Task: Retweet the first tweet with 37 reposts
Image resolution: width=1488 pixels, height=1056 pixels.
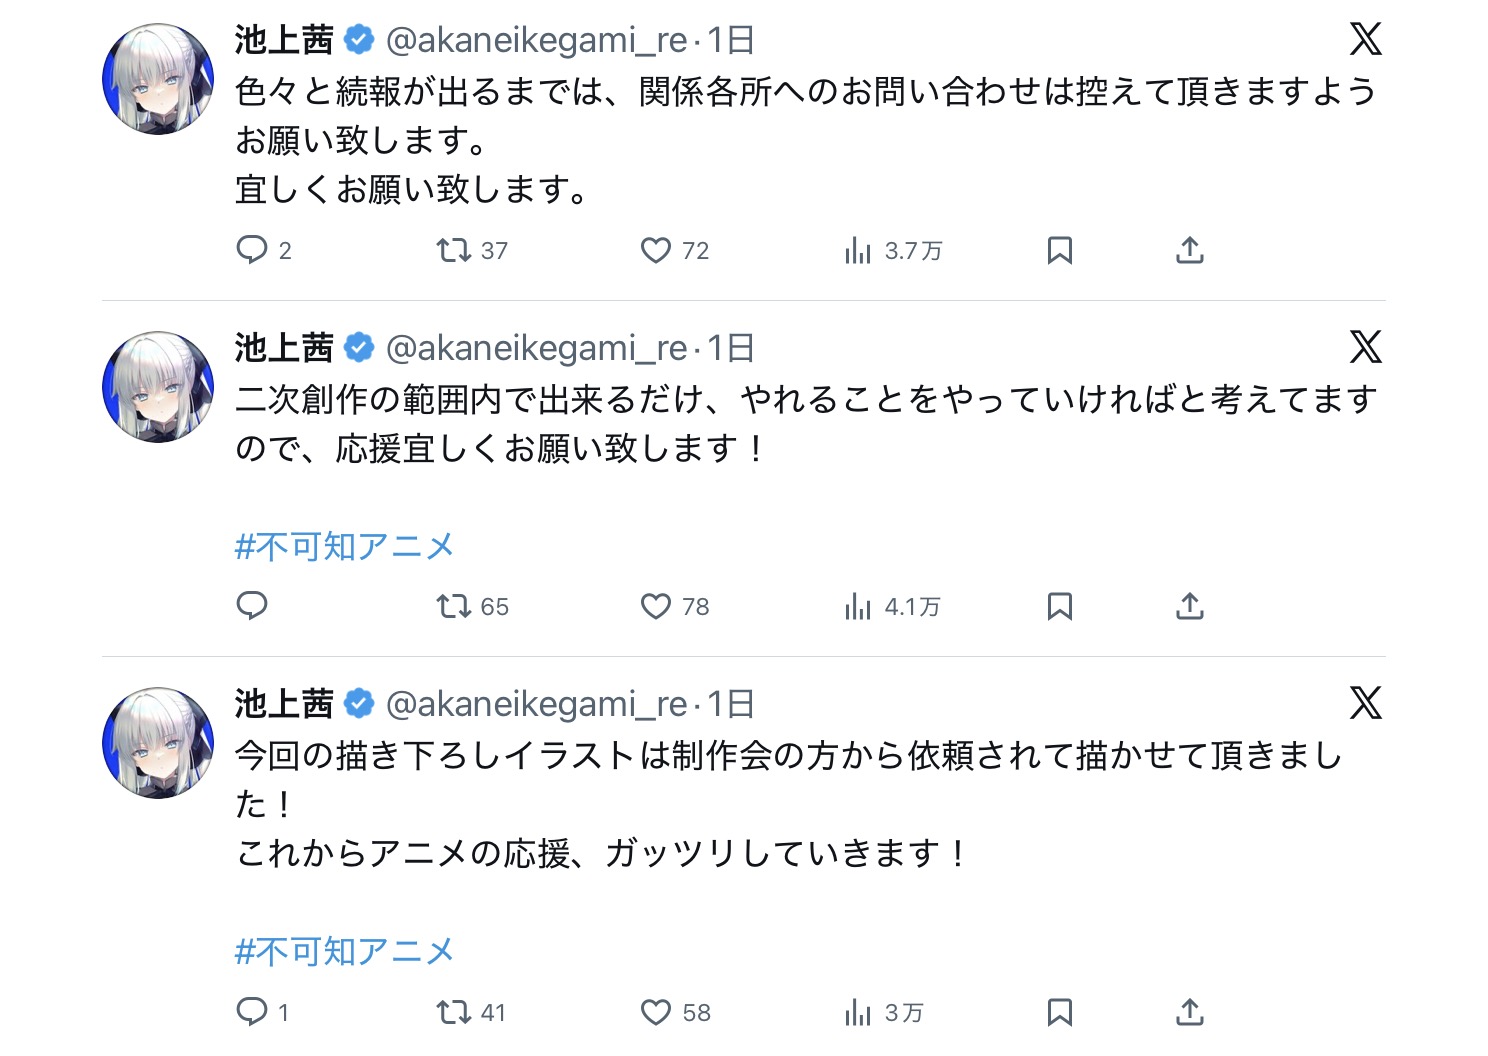Action: 454,249
